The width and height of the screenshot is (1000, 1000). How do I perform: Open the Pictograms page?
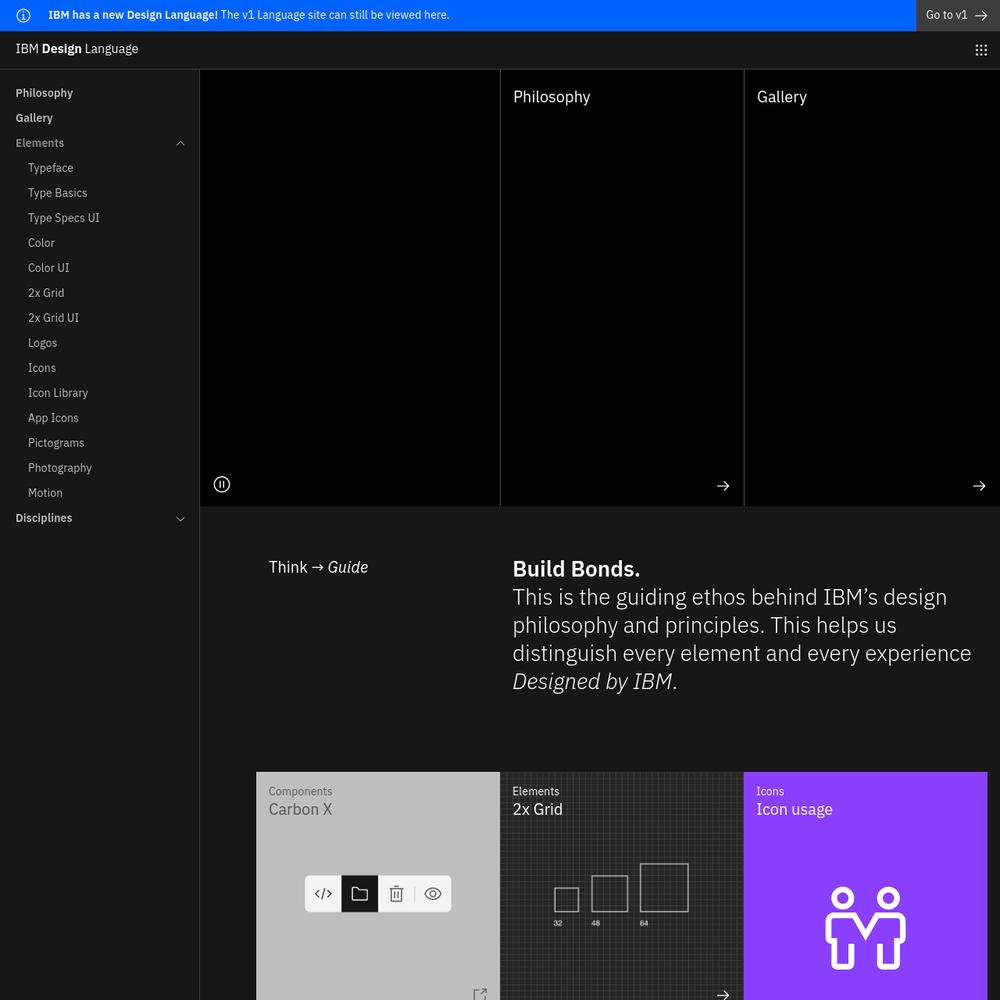(x=56, y=443)
